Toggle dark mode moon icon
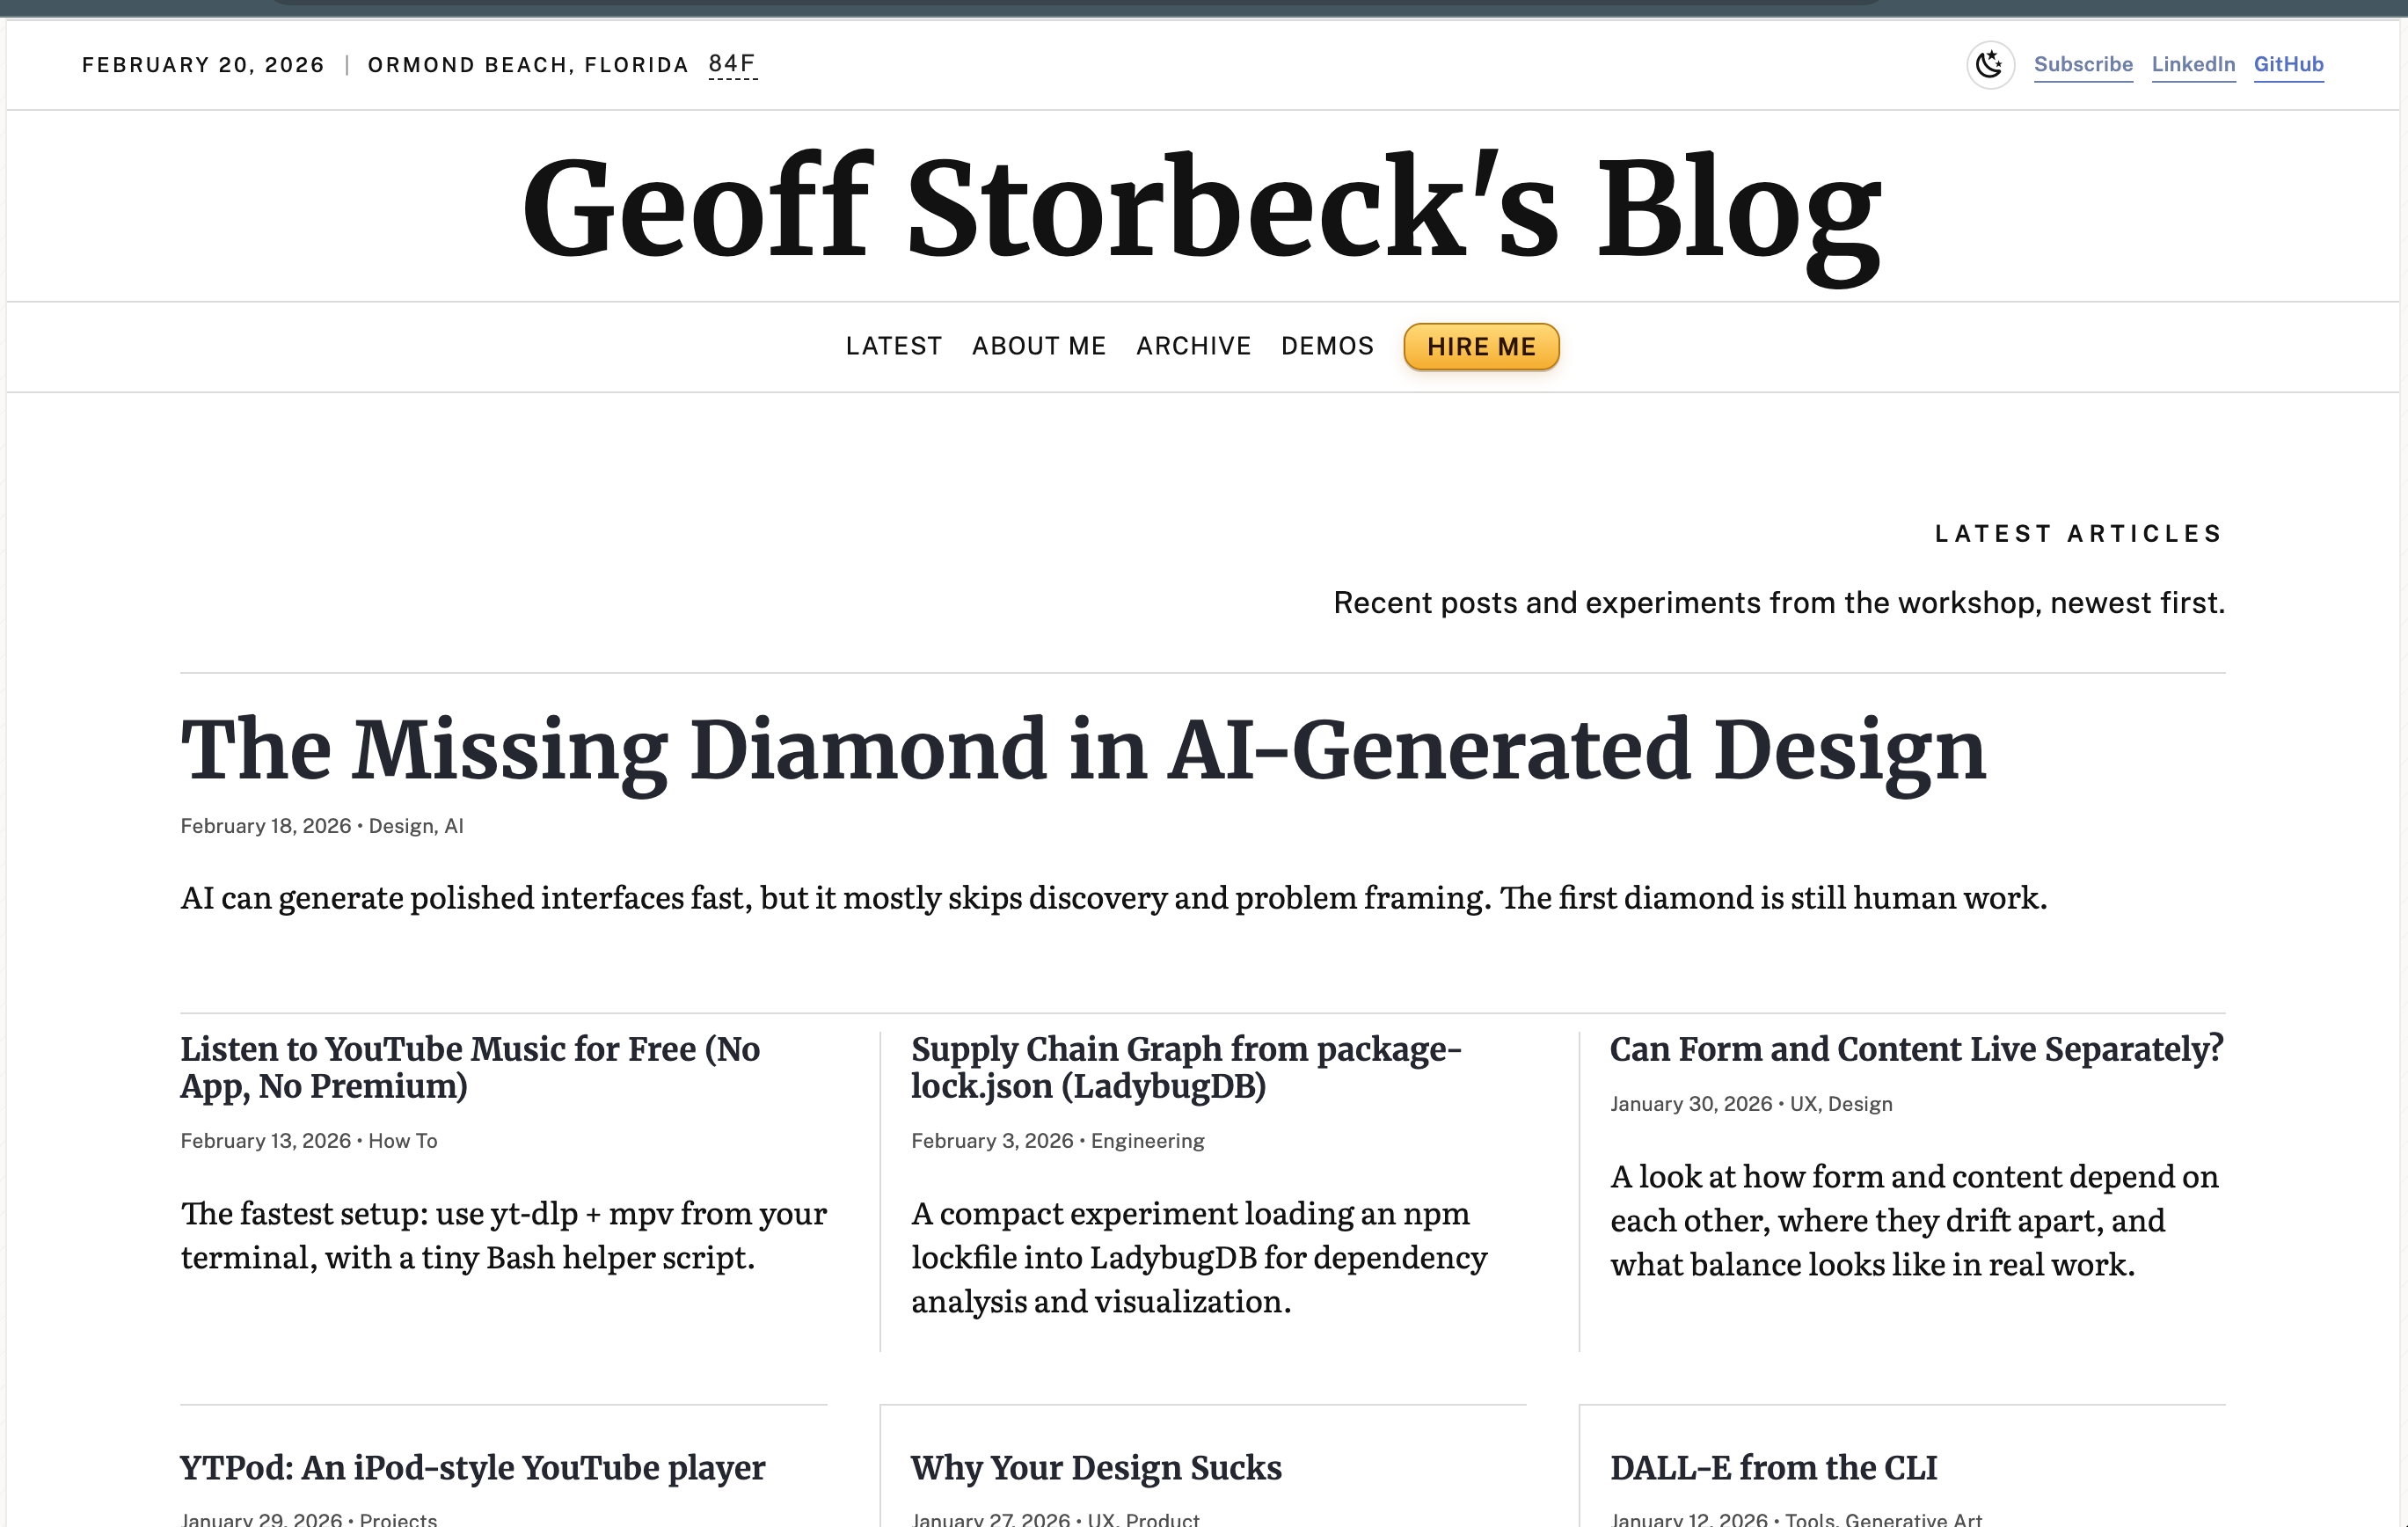 pyautogui.click(x=1989, y=65)
